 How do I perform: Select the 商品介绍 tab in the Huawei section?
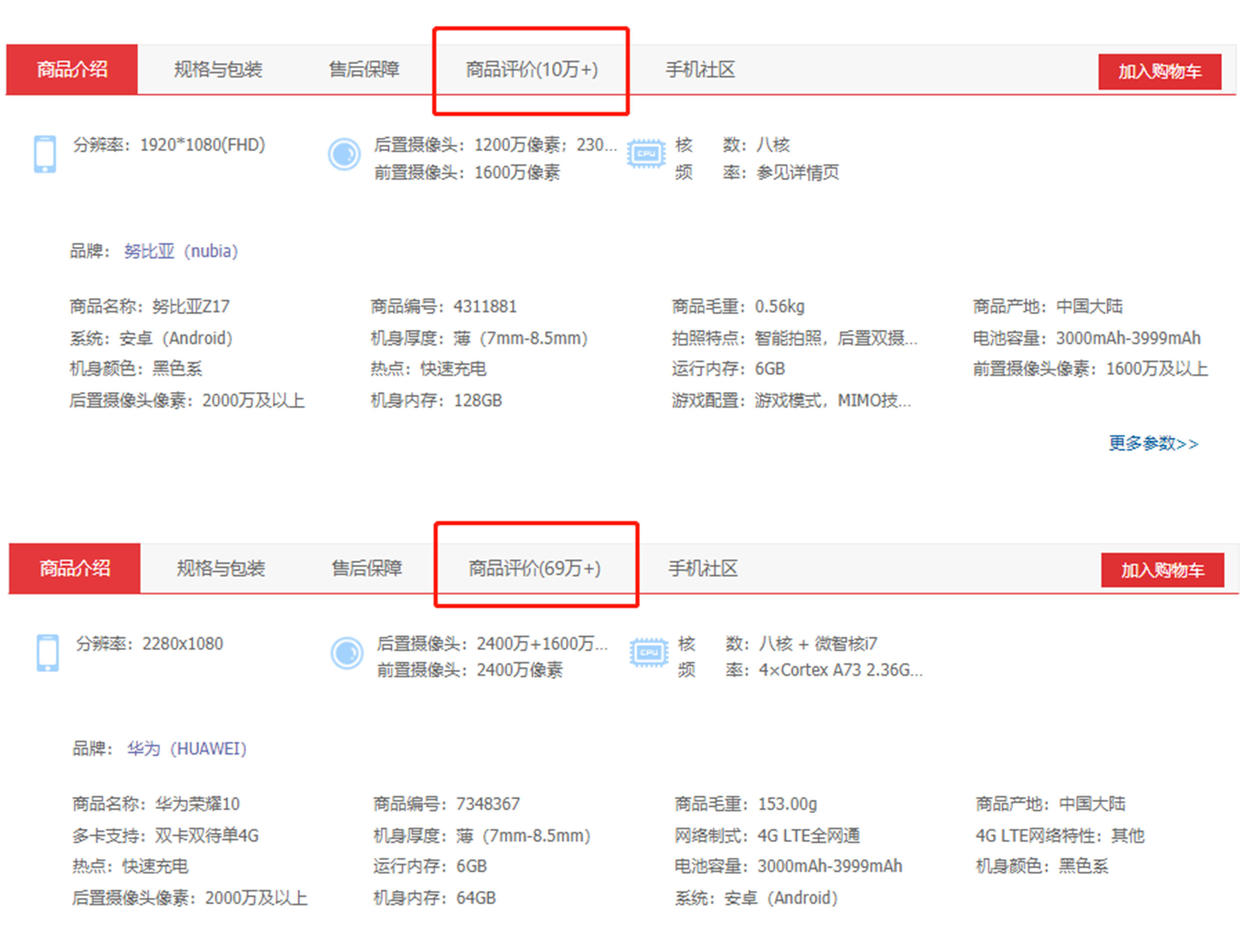pyautogui.click(x=73, y=568)
